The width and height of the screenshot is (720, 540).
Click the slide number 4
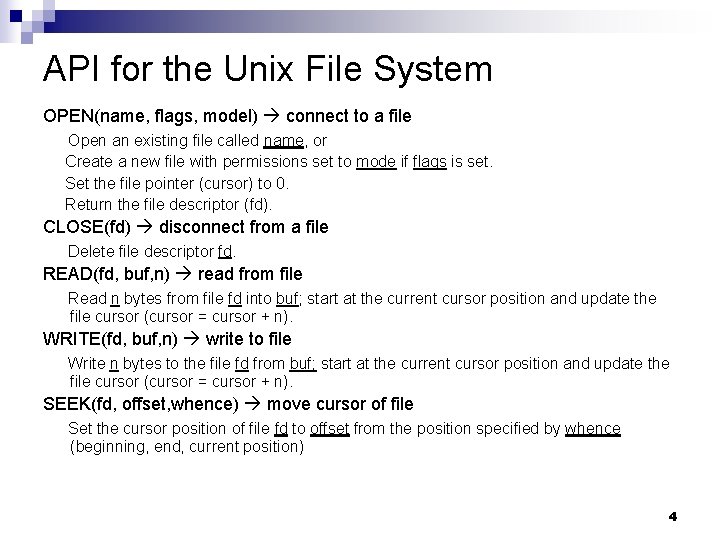click(673, 517)
